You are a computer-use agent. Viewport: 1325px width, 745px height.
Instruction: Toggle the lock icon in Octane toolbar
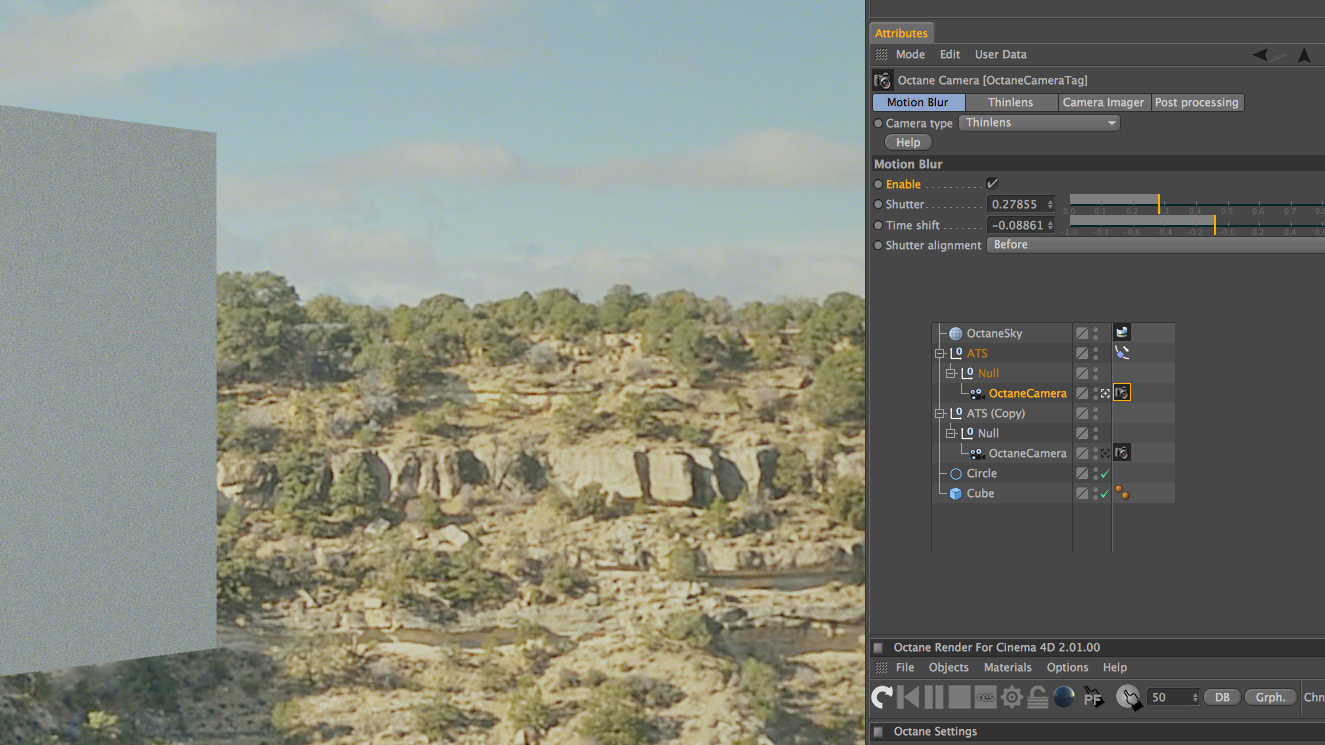(1038, 697)
